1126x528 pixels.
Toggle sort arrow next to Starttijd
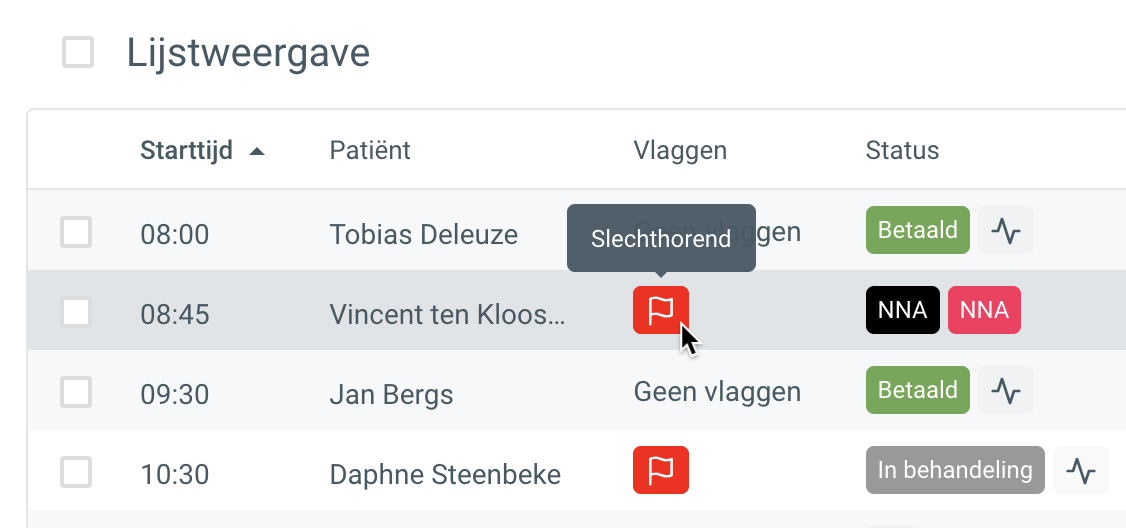256,152
